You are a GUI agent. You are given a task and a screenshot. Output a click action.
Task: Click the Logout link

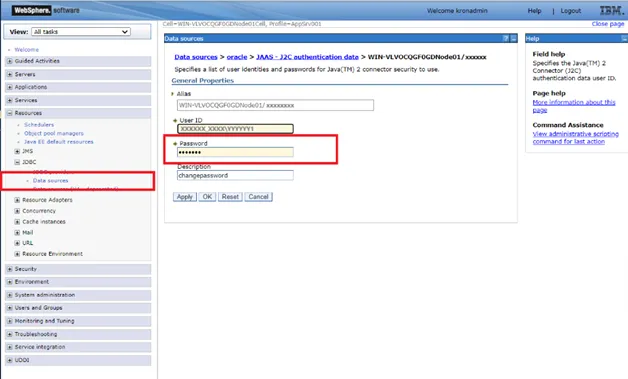(571, 11)
